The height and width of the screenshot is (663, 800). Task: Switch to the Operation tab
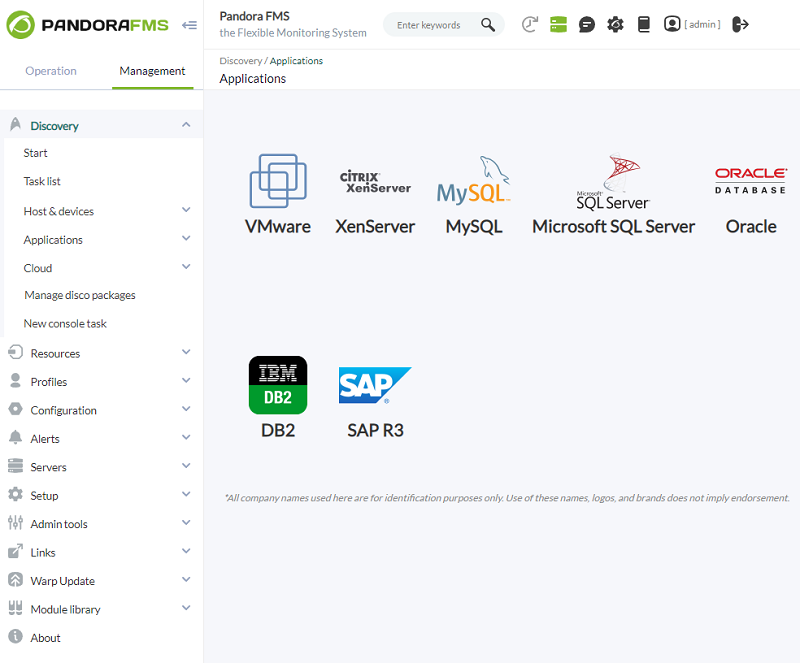51,71
